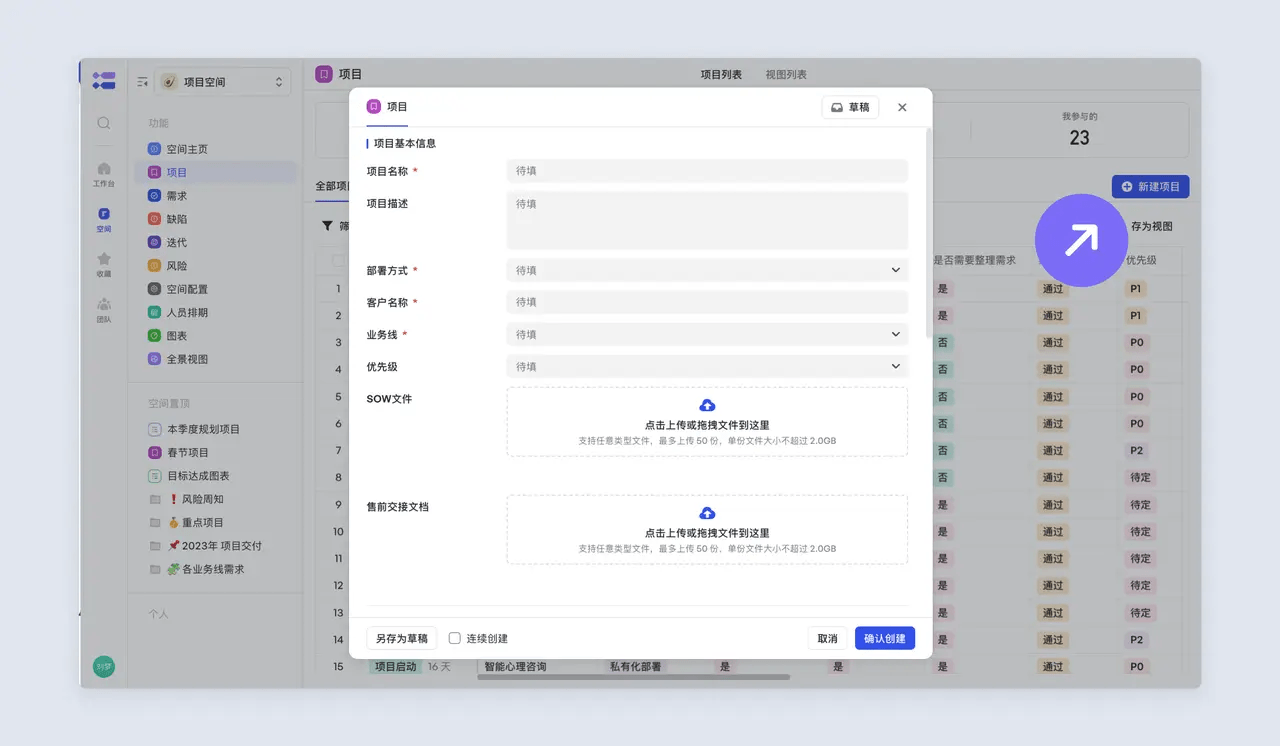This screenshot has width=1280, height=746.
Task: Click the 确认创建 button
Action: pyautogui.click(x=884, y=638)
